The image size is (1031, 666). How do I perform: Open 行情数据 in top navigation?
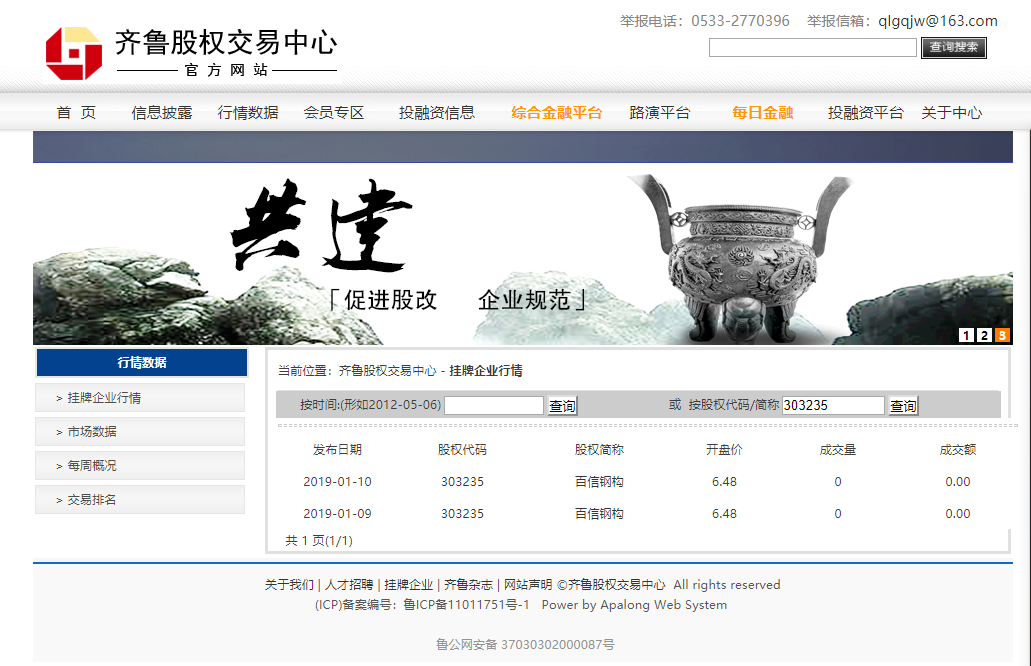click(248, 112)
